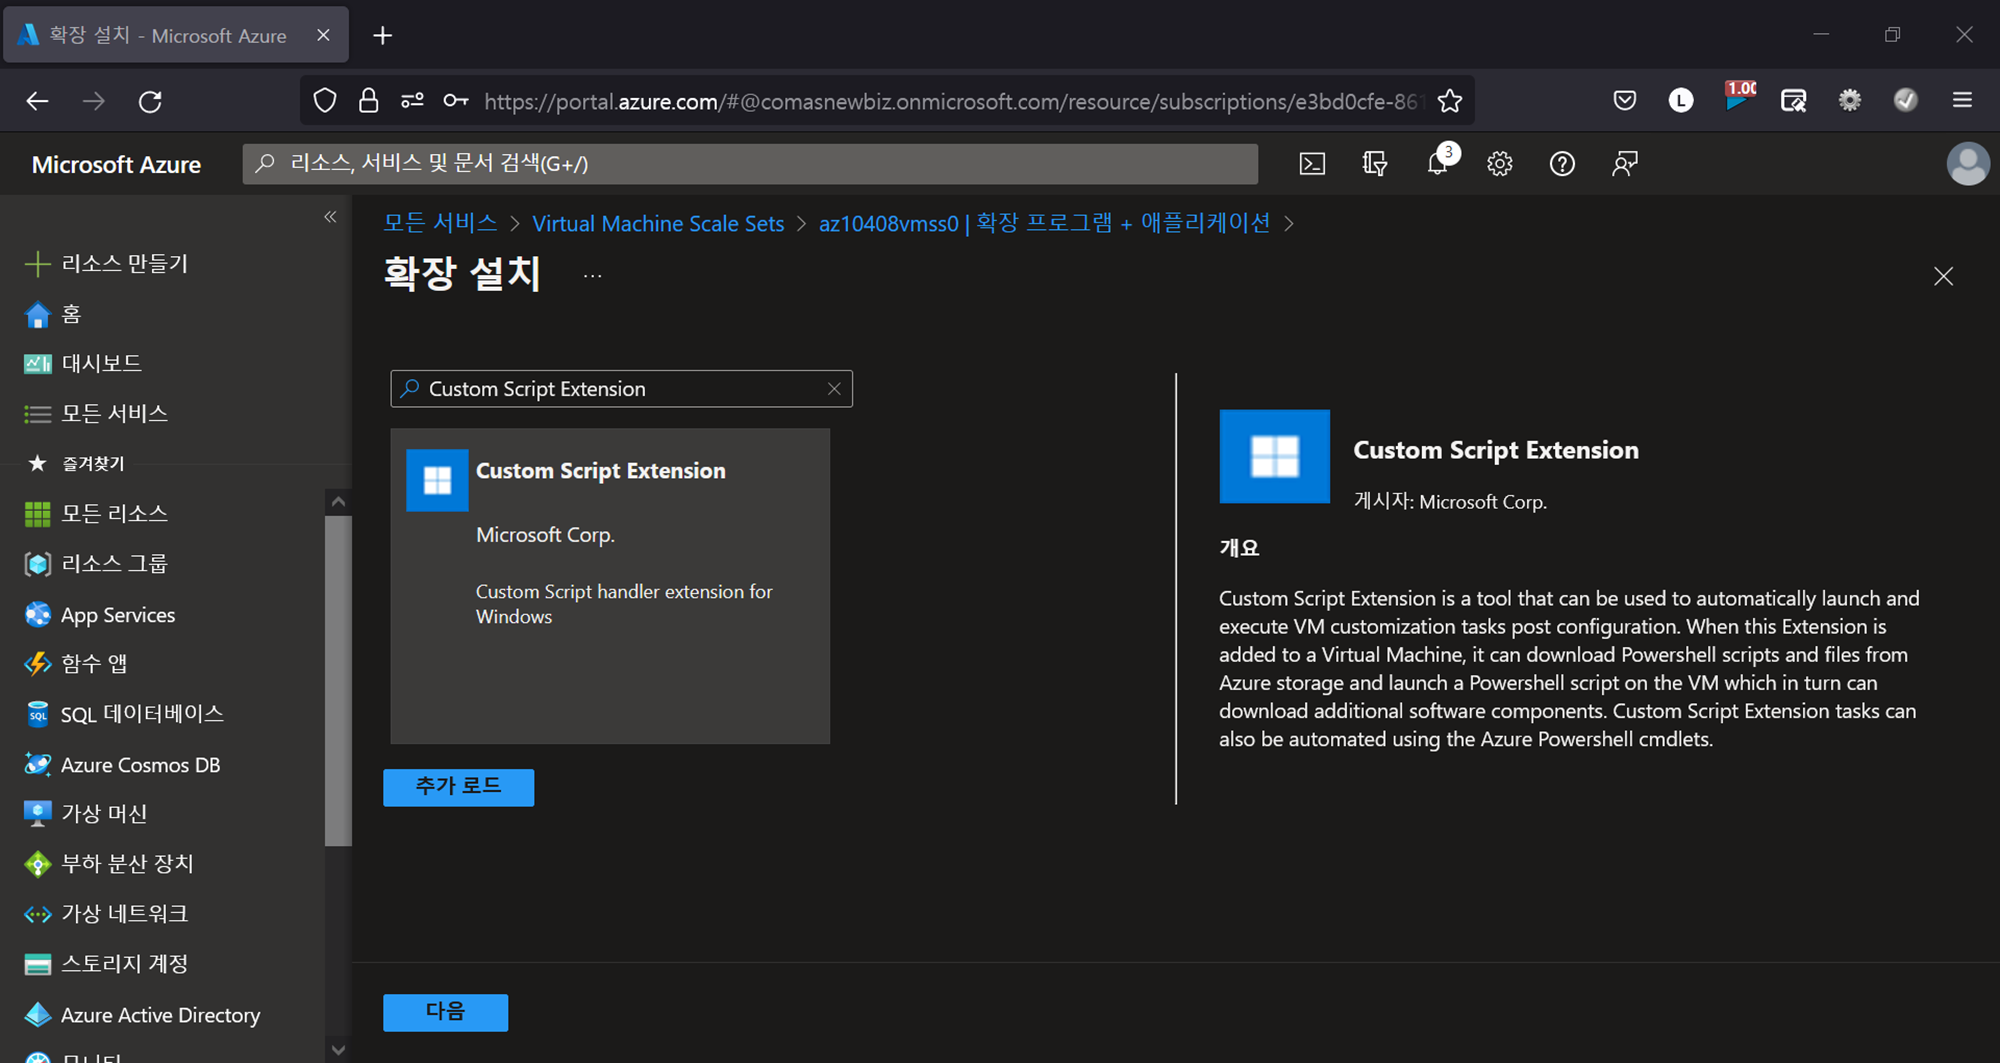Open the help question mark icon
This screenshot has width=2000, height=1063.
click(1562, 164)
